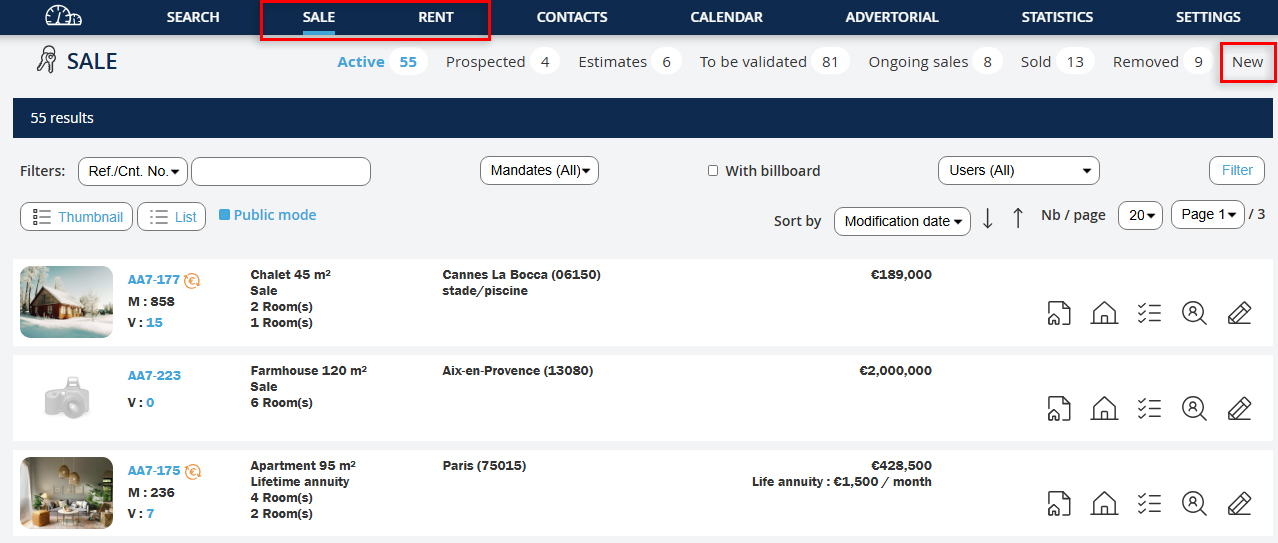Screen dimensions: 1278x543
Task: Open the Mandates (All) dropdown
Action: 539,171
